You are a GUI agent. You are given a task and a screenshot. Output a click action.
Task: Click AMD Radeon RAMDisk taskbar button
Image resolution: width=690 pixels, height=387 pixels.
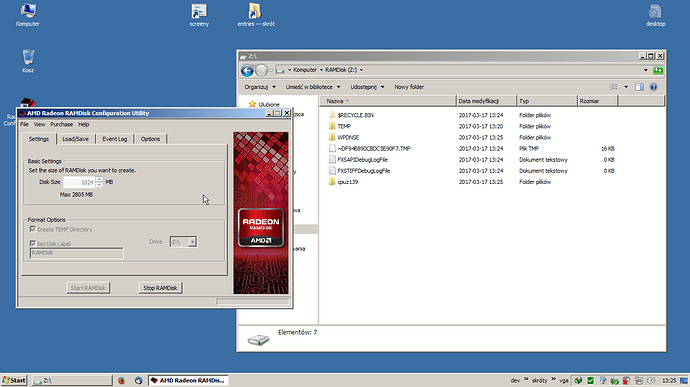(188, 380)
